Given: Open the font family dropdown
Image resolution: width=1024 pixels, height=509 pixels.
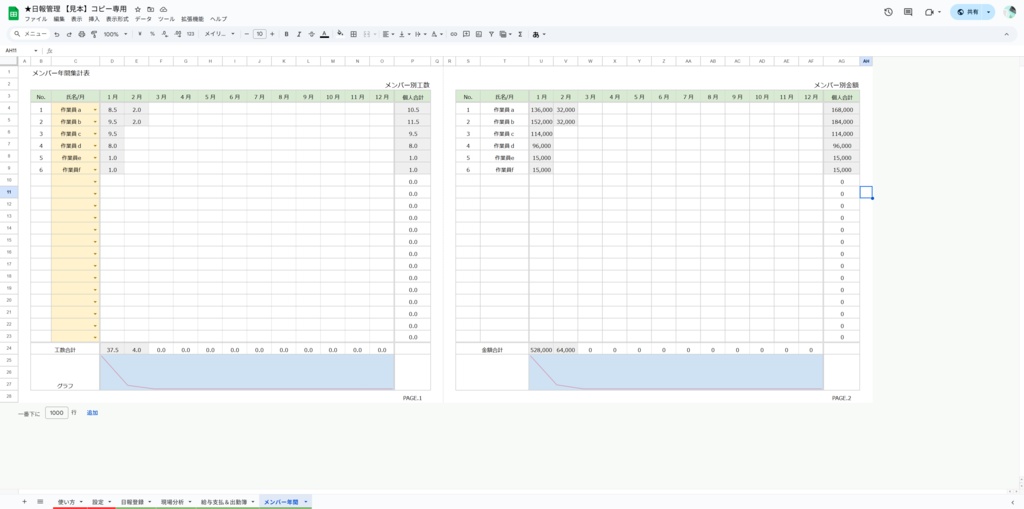Looking at the screenshot, I should (219, 34).
